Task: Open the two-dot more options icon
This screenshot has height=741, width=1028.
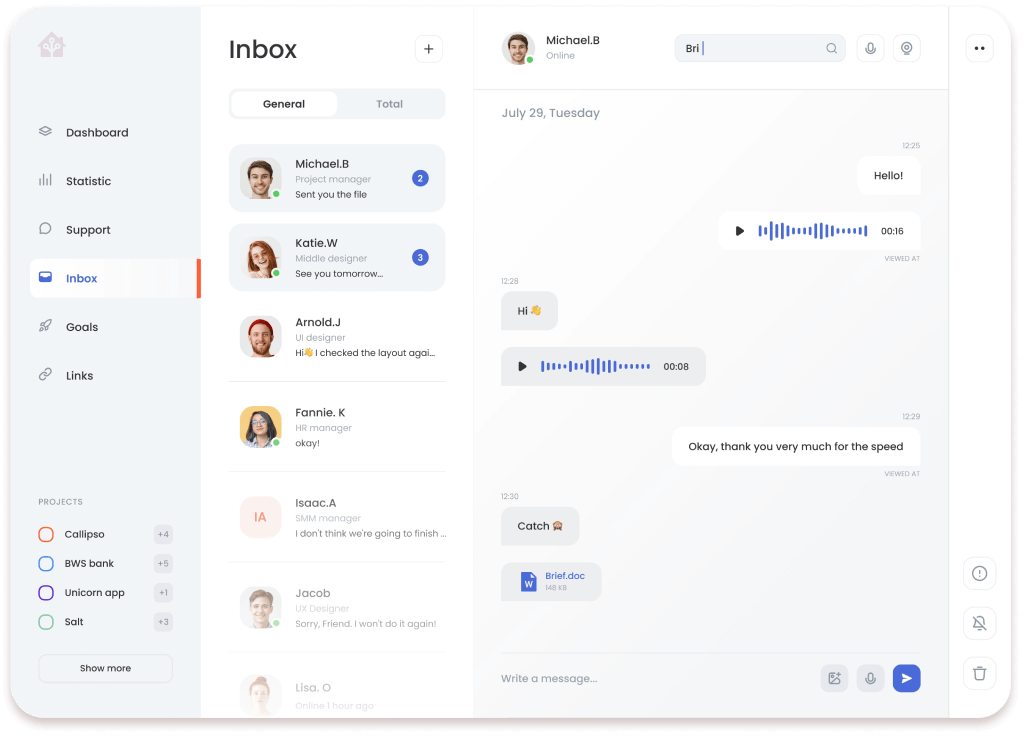Action: [x=979, y=48]
